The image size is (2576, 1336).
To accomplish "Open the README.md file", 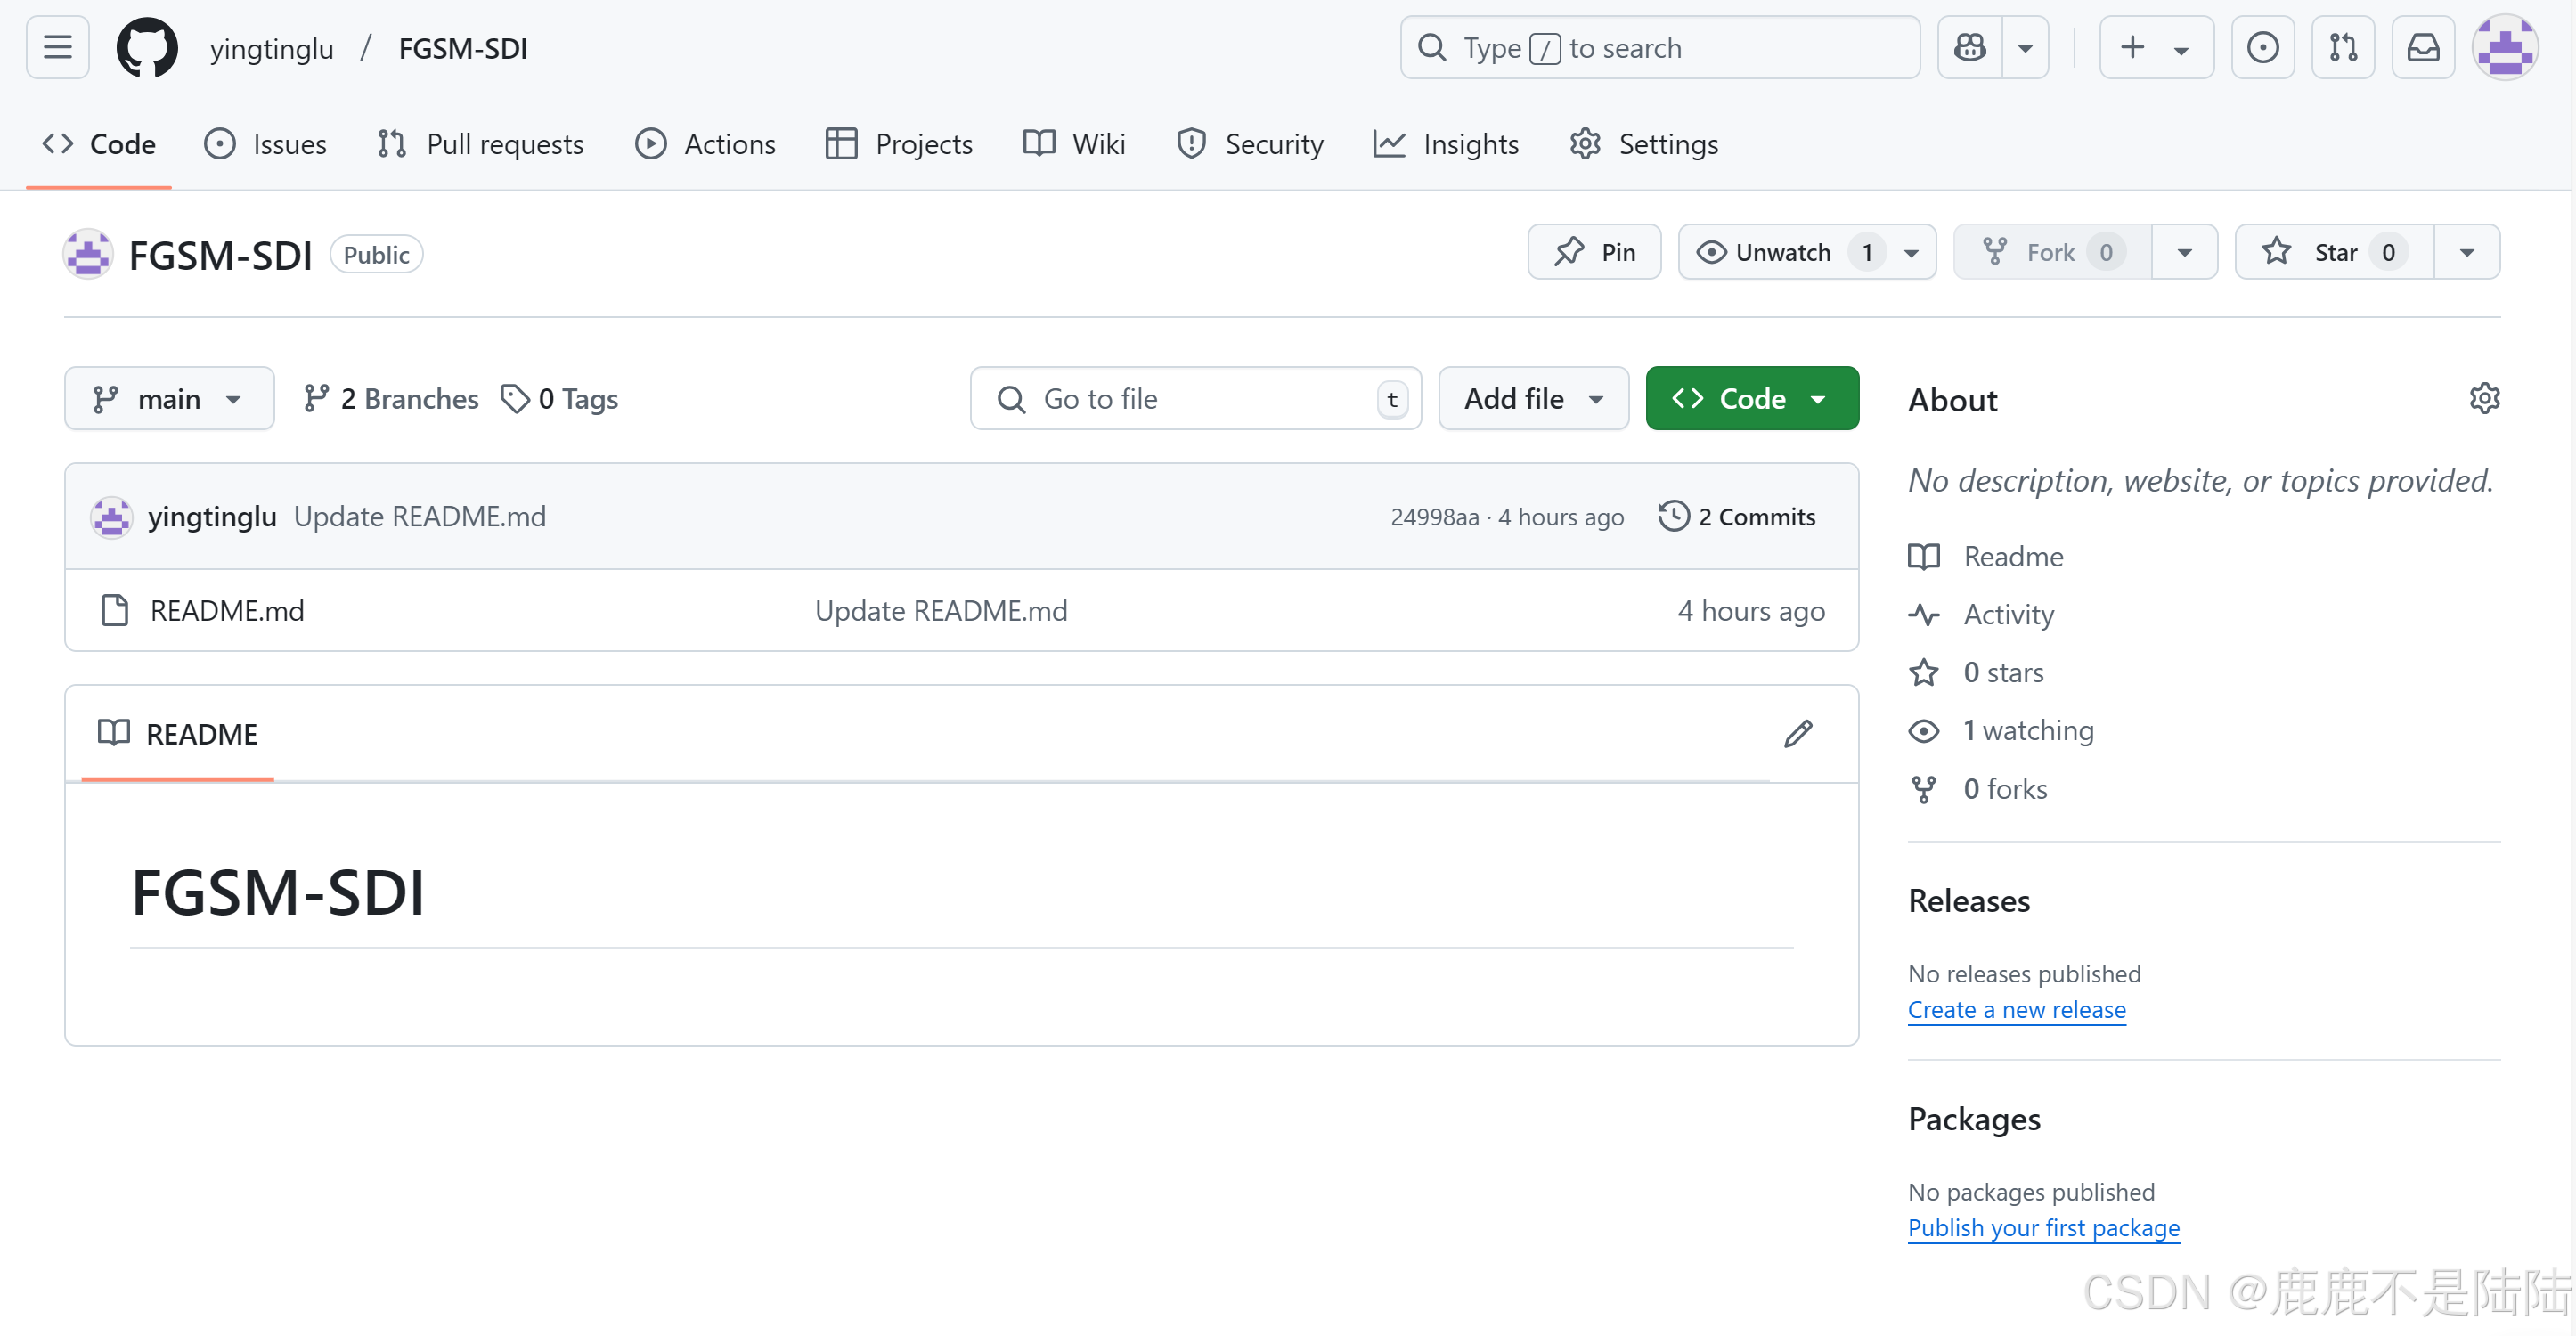I will point(227,611).
